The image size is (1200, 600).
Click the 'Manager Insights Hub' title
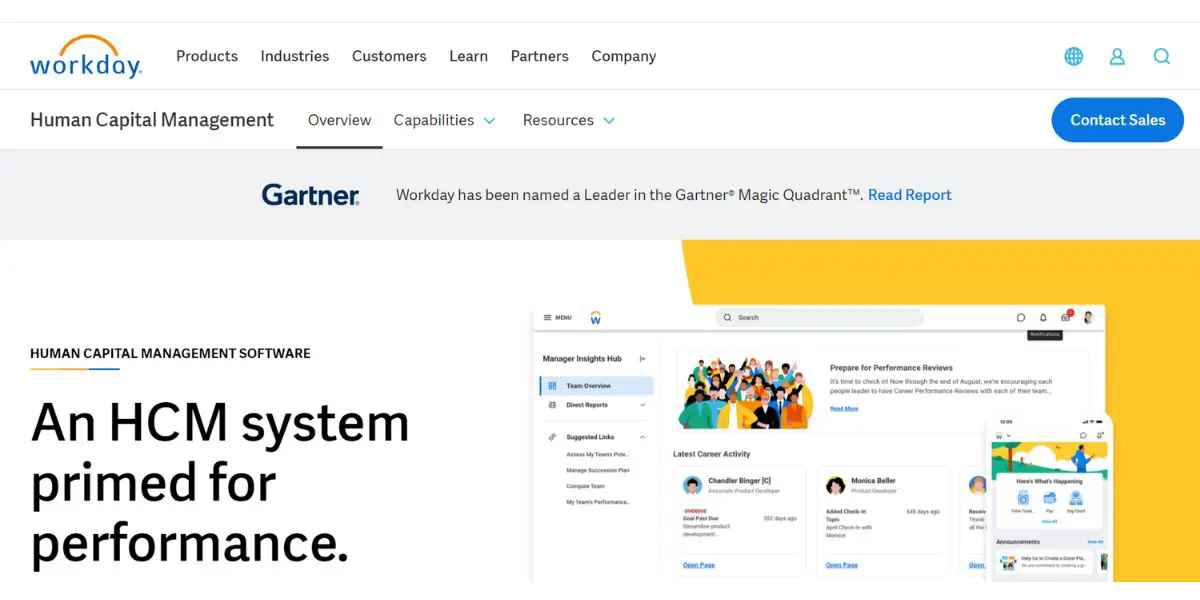click(x=582, y=359)
